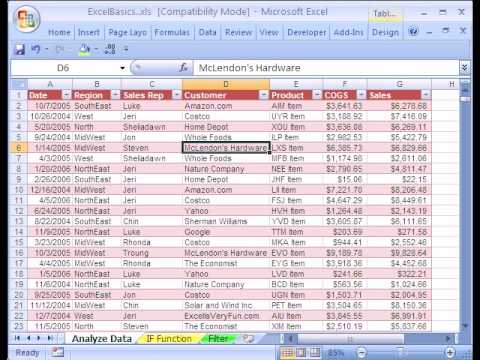Click the Name Box showing D6
This screenshot has width=480, height=360.
(x=63, y=68)
